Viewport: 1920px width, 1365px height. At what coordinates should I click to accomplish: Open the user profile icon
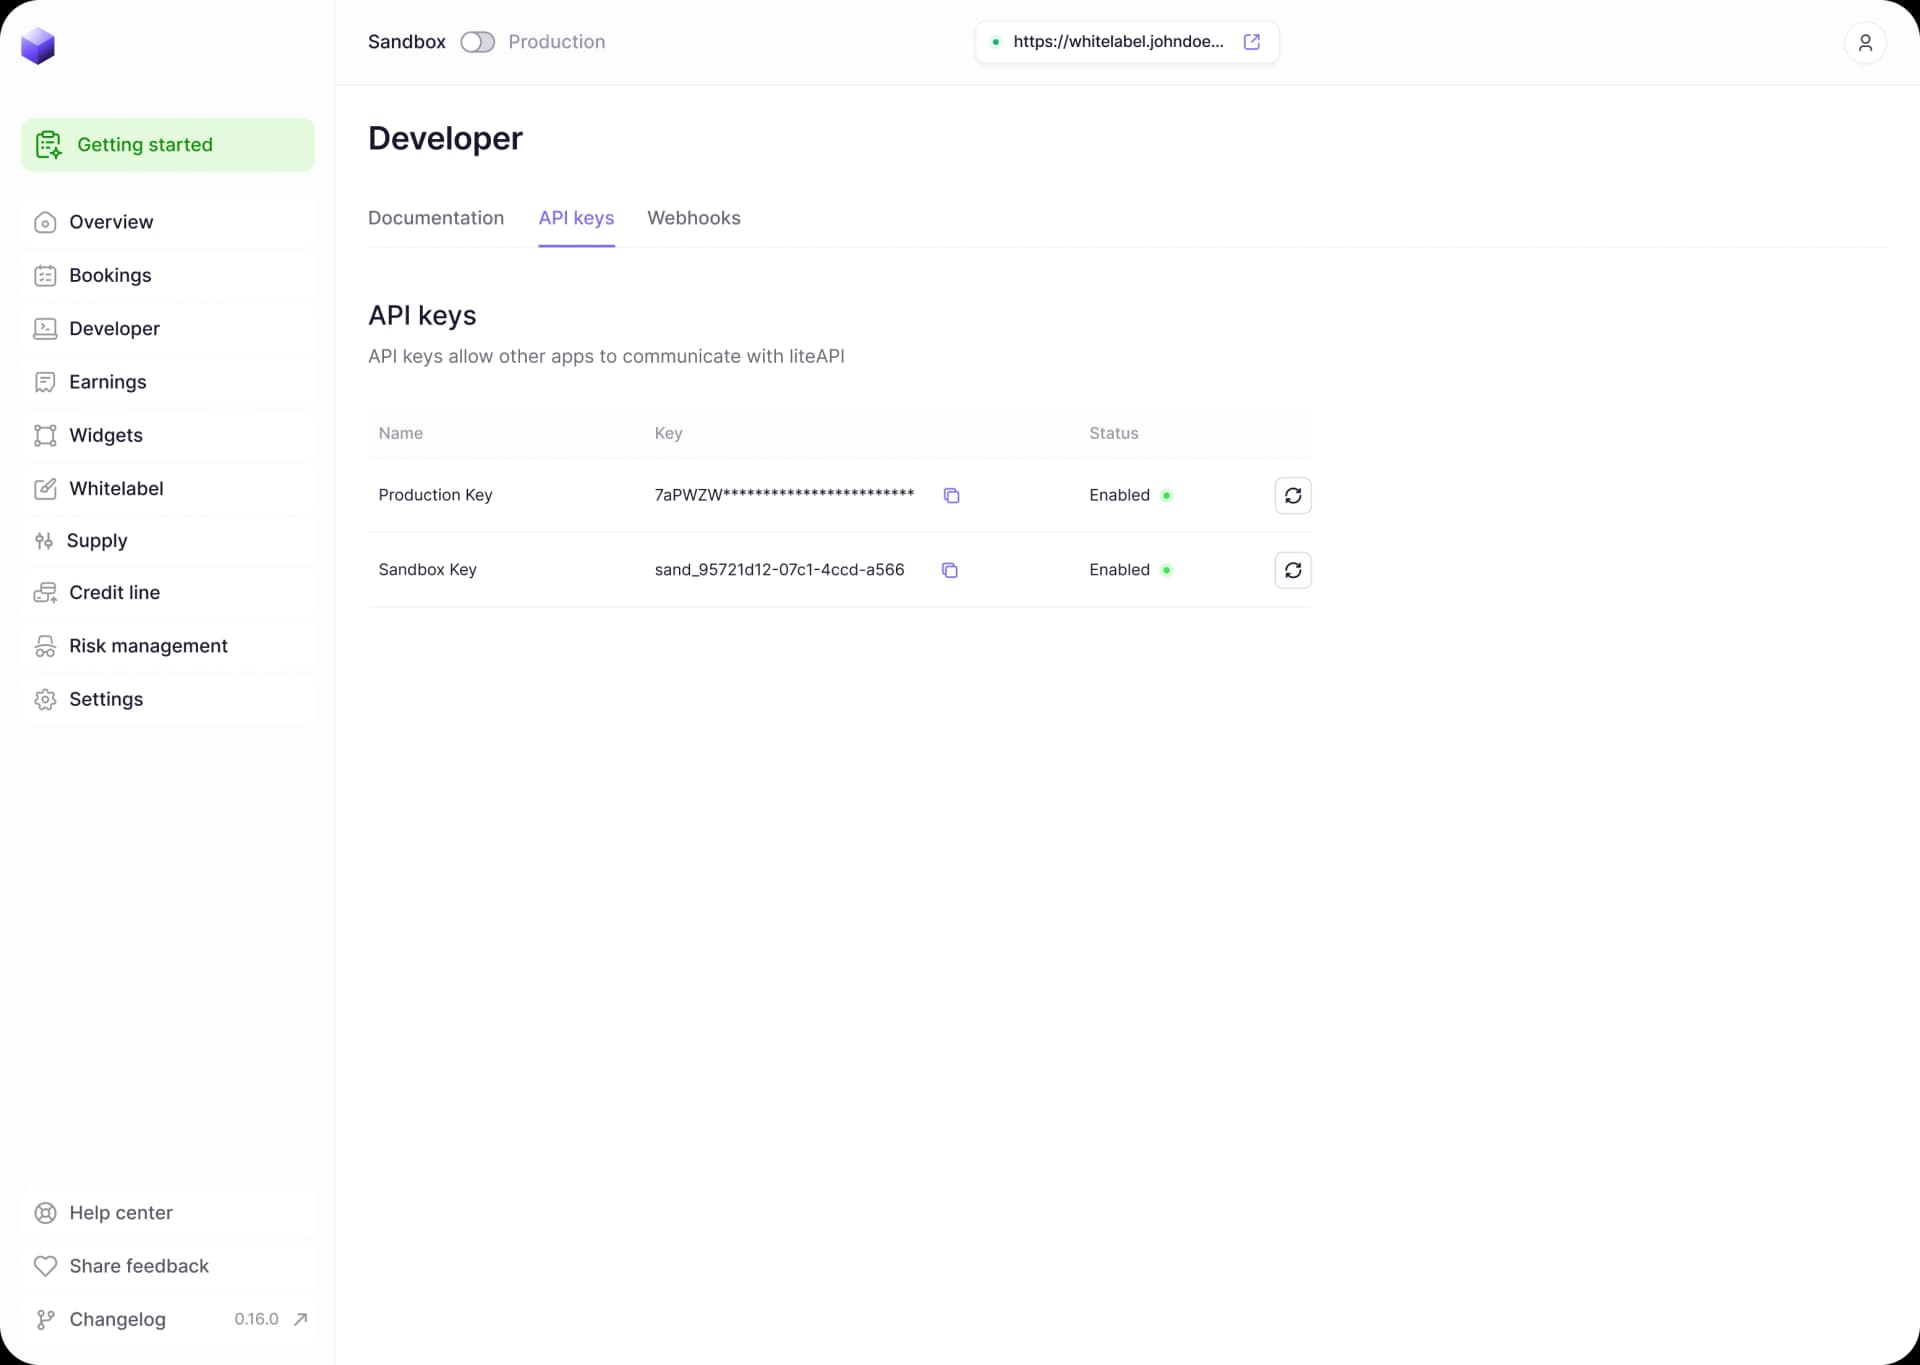pyautogui.click(x=1864, y=43)
